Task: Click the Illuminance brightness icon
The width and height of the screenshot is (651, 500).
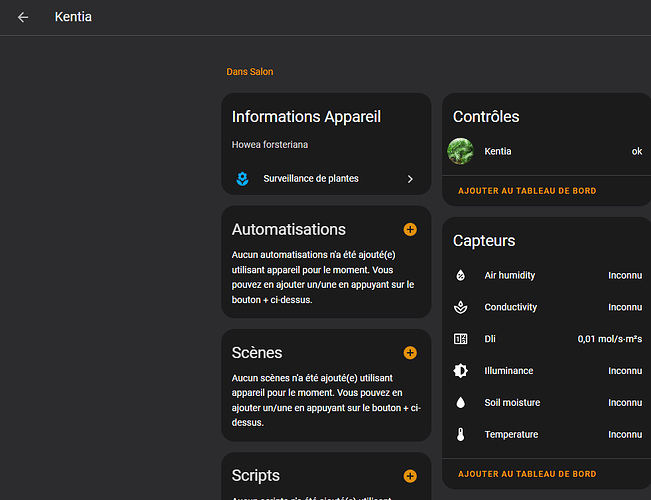Action: tap(460, 371)
